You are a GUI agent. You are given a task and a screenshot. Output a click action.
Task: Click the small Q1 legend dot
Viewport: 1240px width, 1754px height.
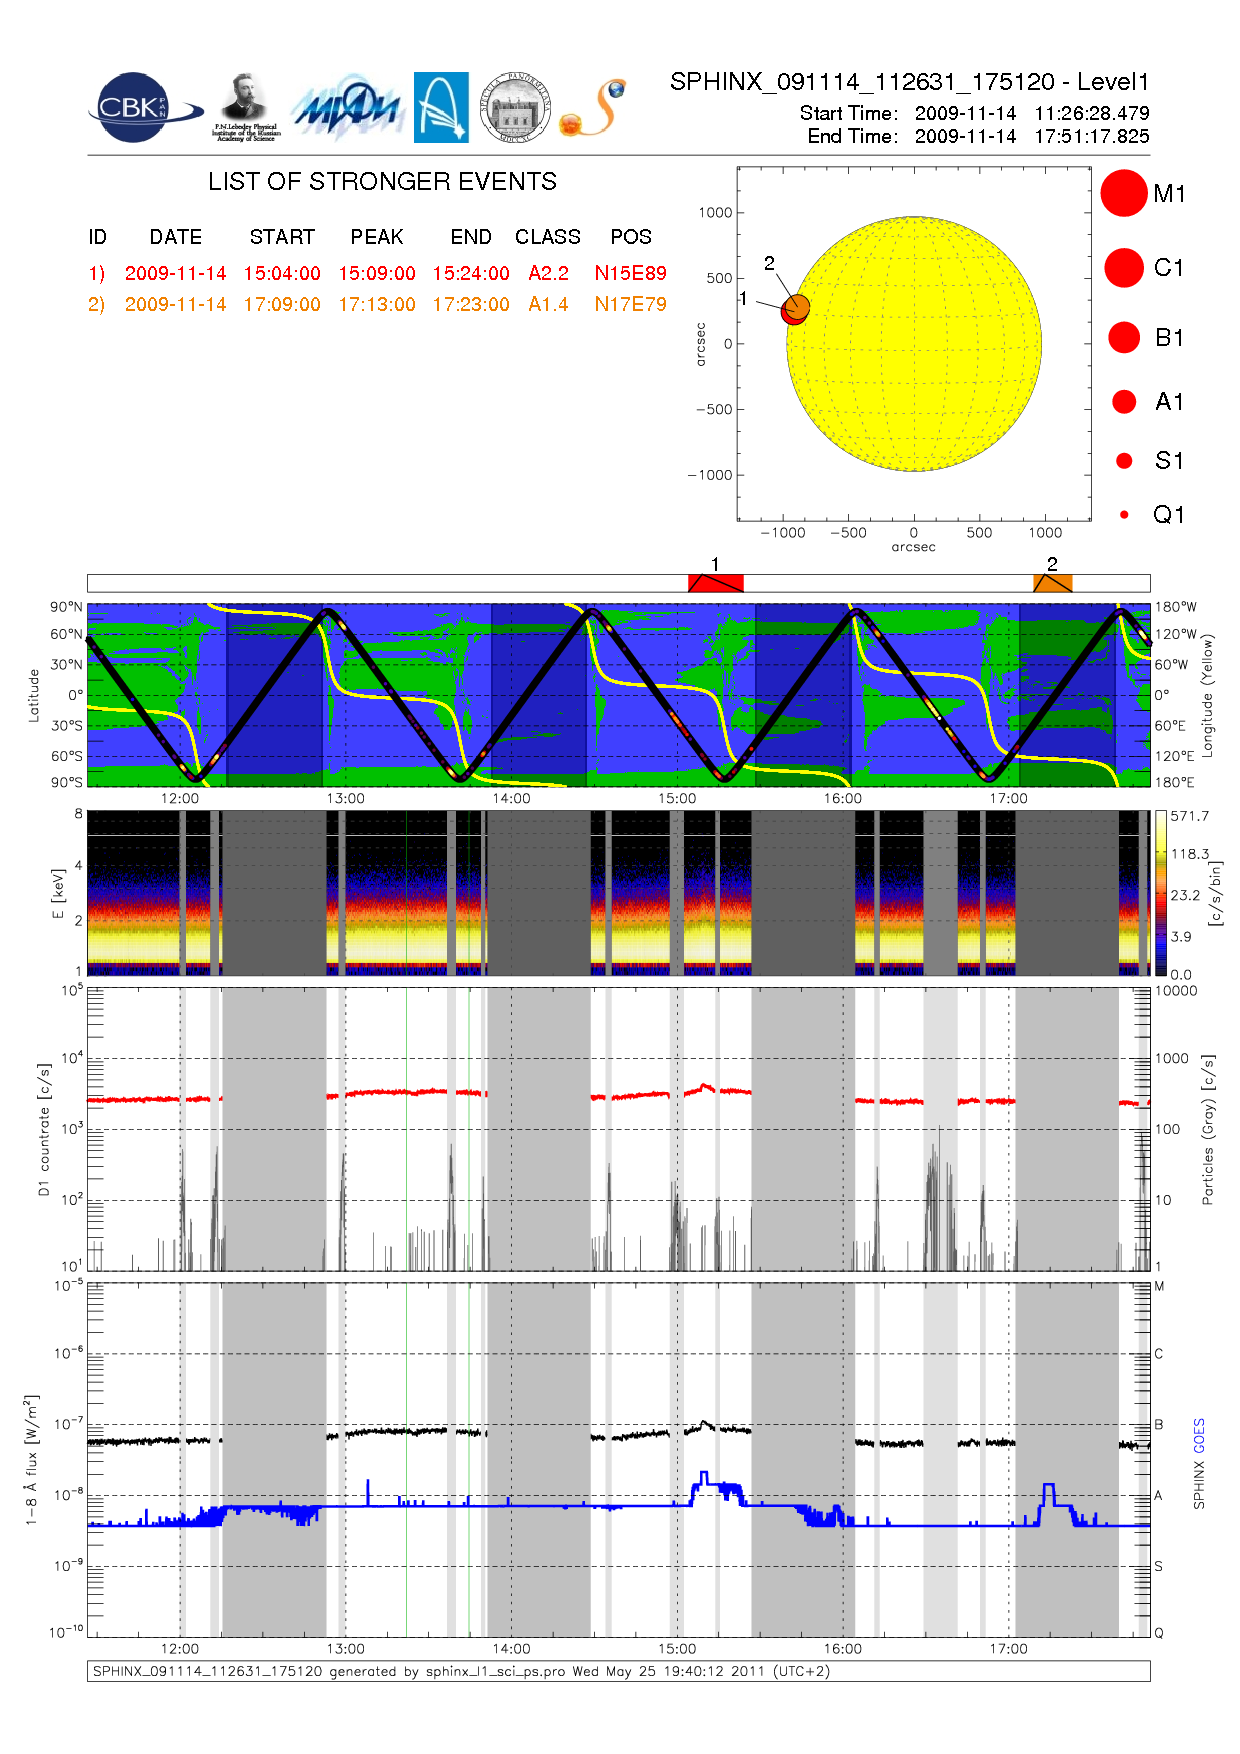(x=1124, y=515)
